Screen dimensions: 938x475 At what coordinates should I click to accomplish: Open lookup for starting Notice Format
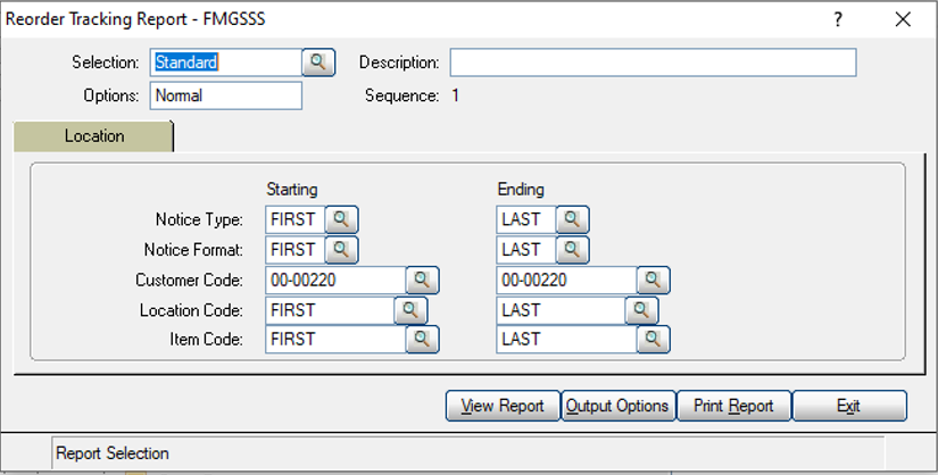[341, 249]
